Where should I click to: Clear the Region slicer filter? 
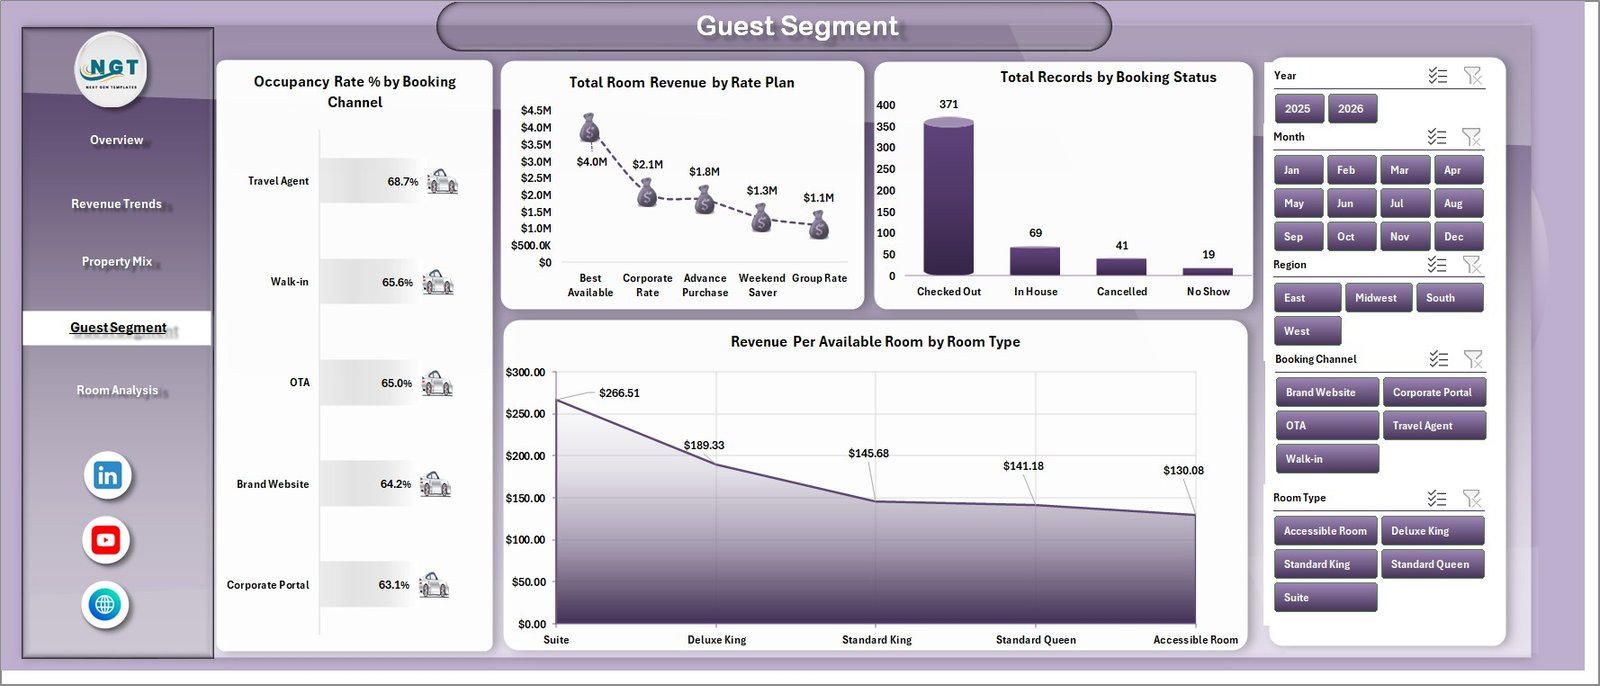1472,265
